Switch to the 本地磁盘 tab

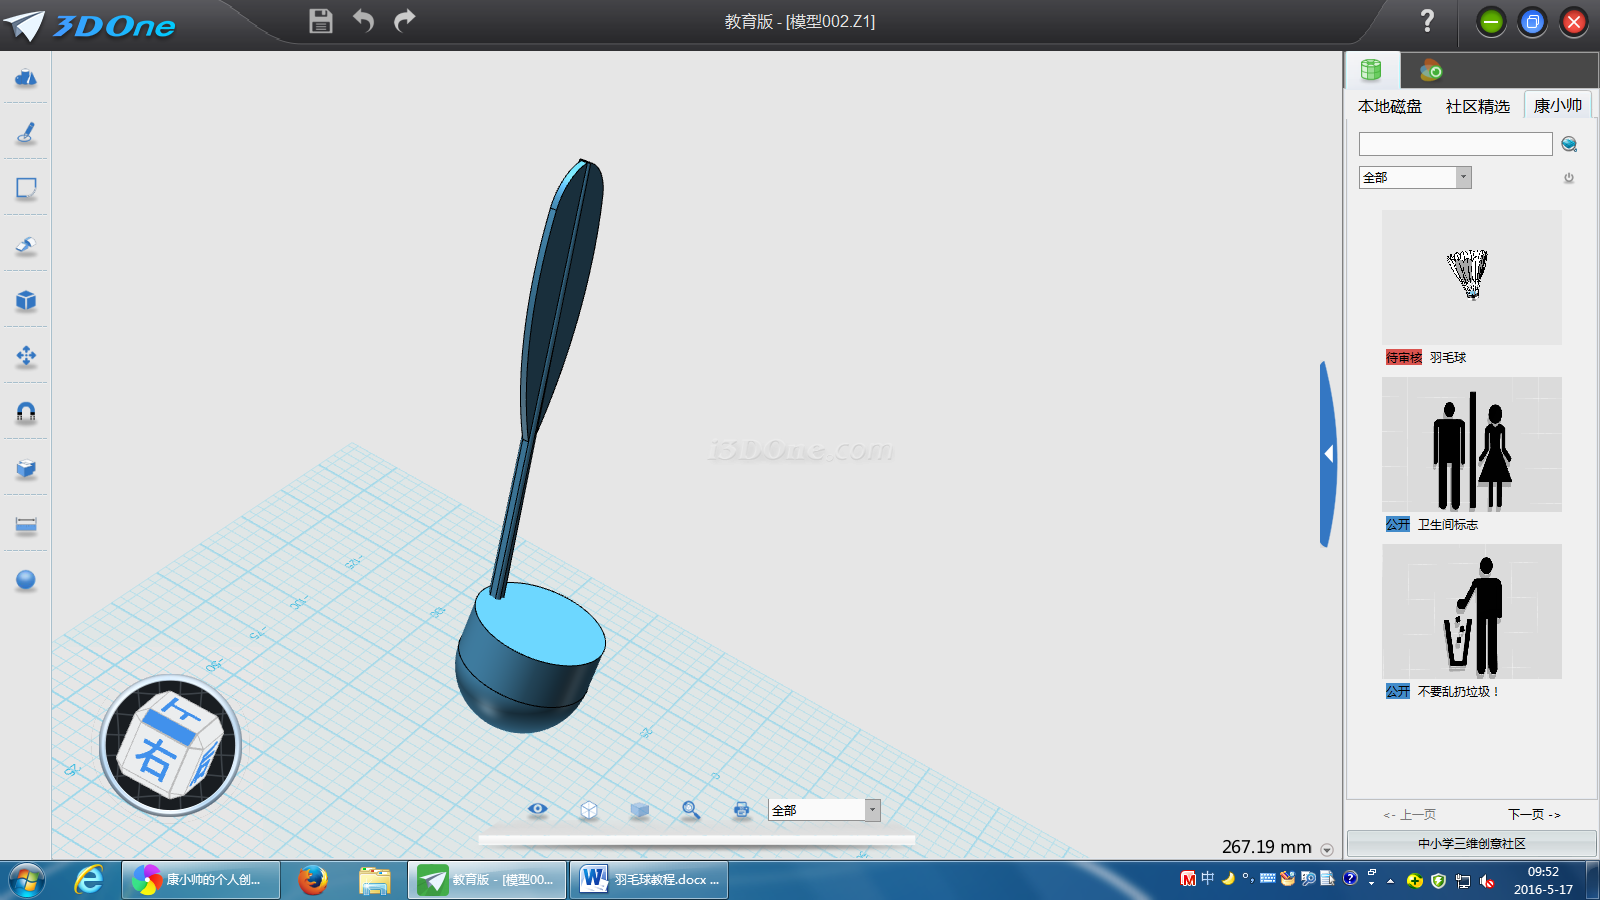click(1389, 106)
